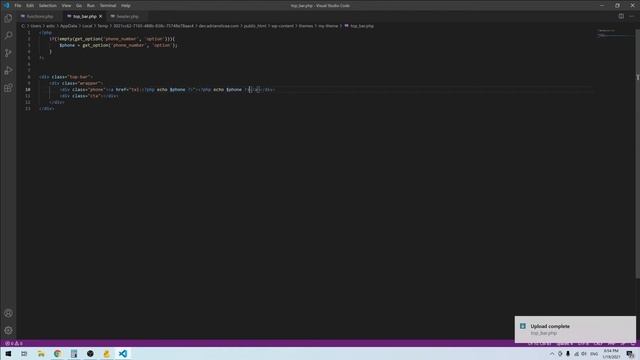640x360 pixels.
Task: Open the yellow duck taskbar app
Action: (x=106, y=353)
